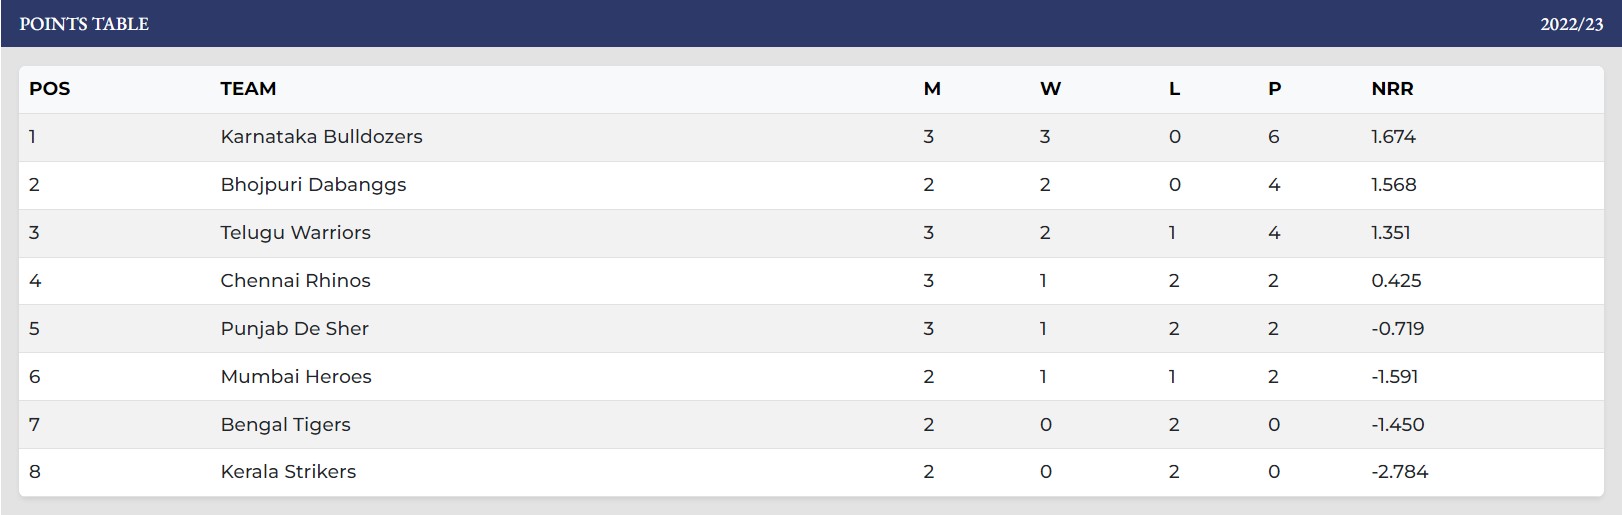Click Mumbai Heroes NRR value -1.591
This screenshot has height=515, width=1622.
[1394, 377]
